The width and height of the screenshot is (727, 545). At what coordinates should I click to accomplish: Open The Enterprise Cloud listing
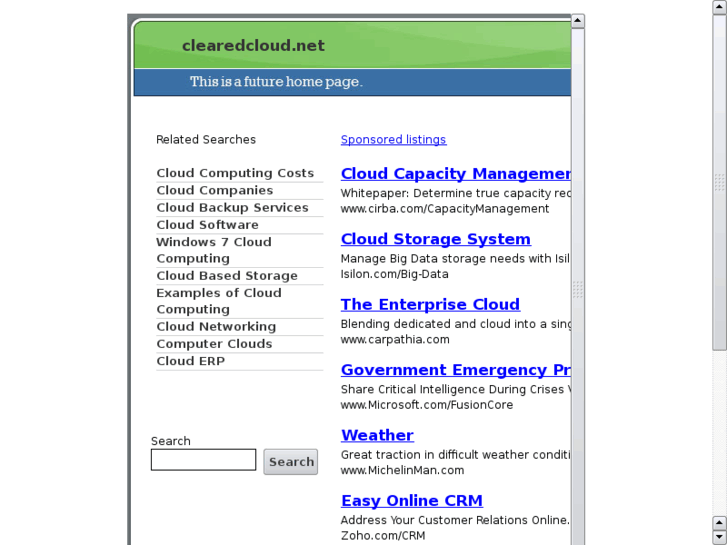(430, 304)
